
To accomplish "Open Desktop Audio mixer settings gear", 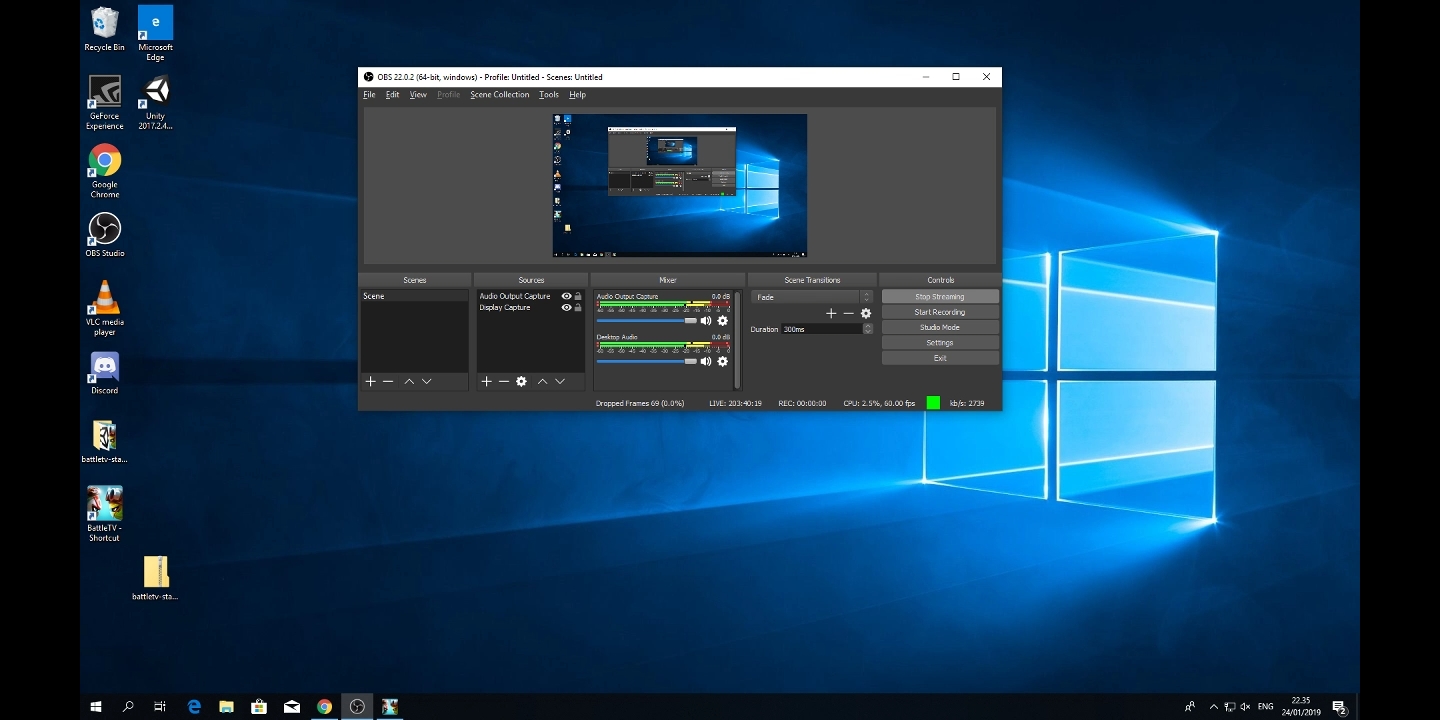I will click(x=723, y=362).
